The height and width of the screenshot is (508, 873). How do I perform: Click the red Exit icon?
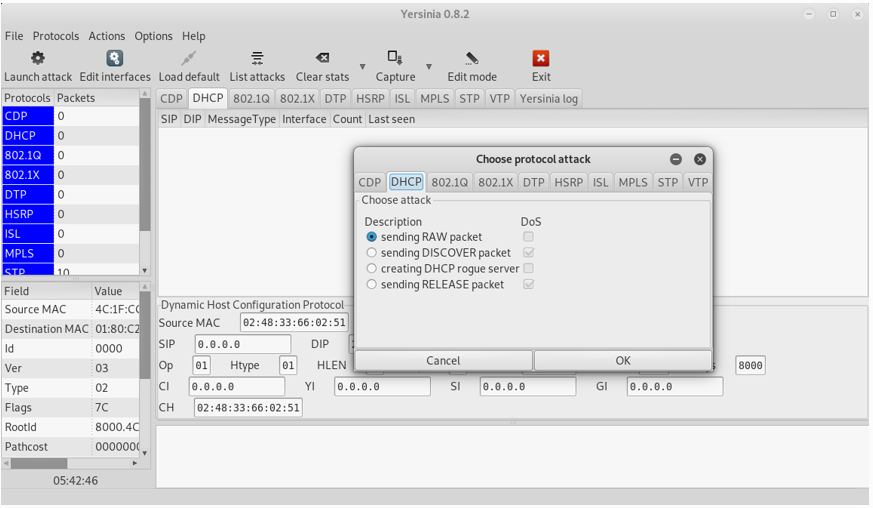pyautogui.click(x=541, y=58)
